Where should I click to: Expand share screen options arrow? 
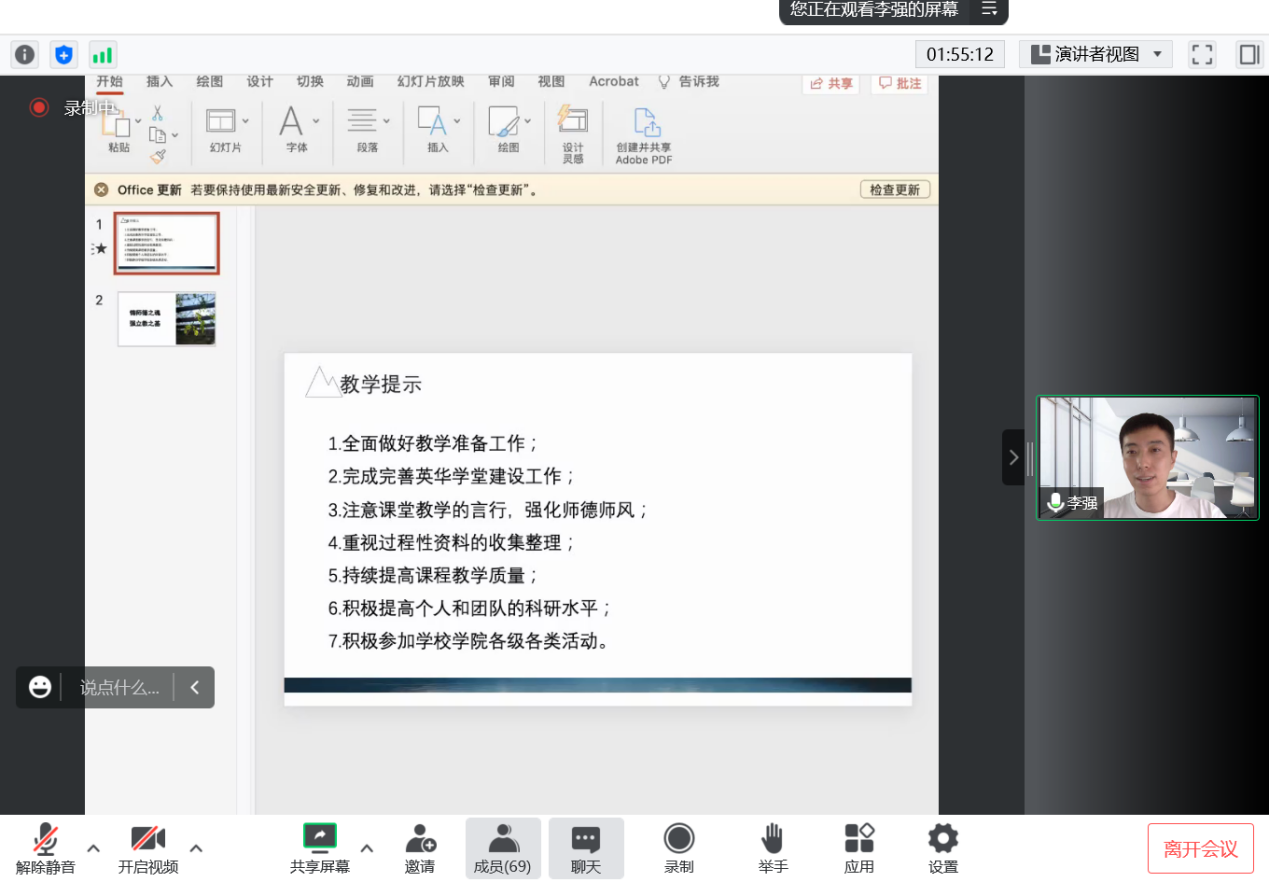coord(367,848)
